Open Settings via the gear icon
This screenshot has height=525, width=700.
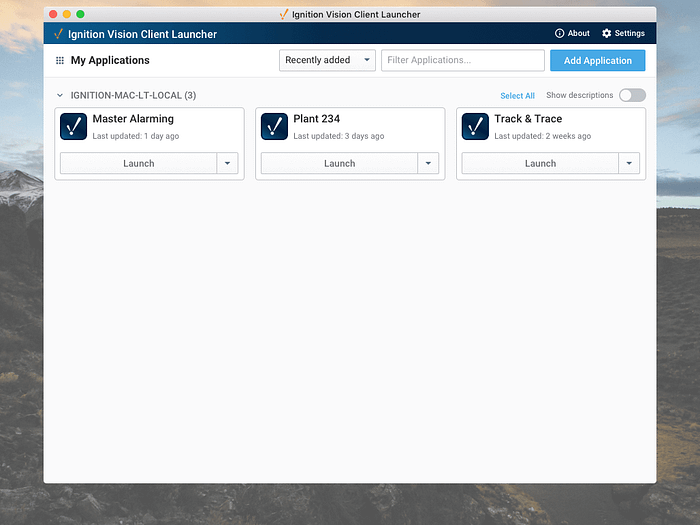tap(607, 33)
